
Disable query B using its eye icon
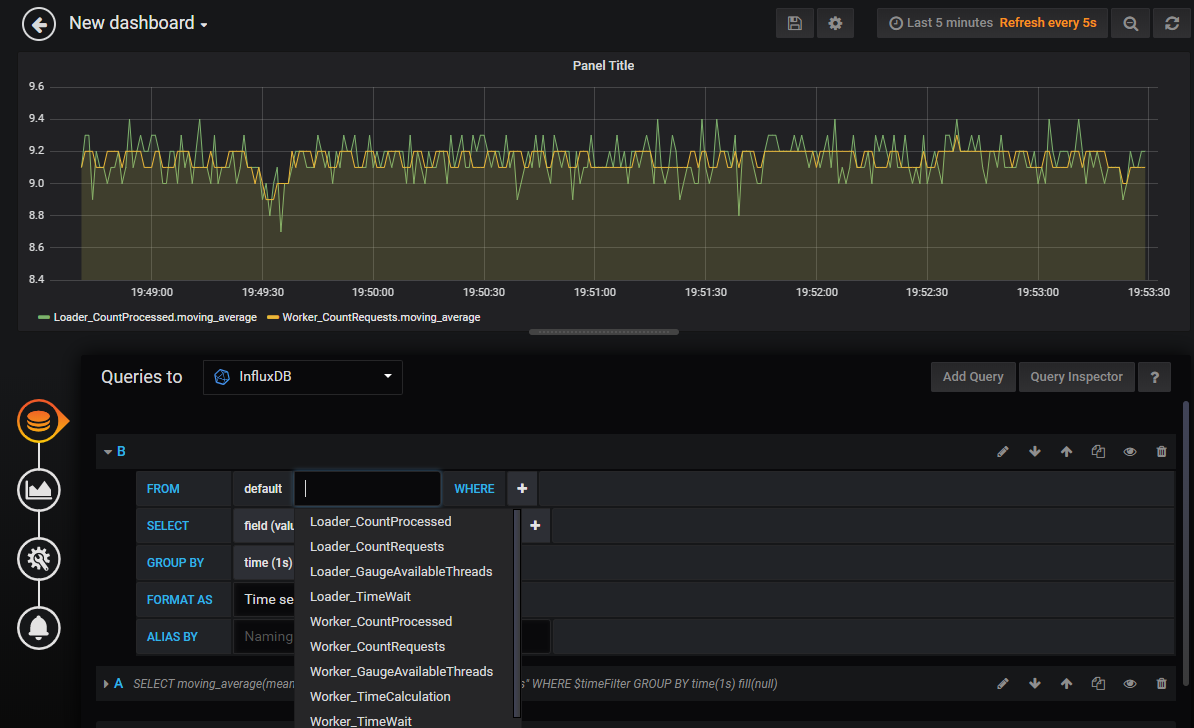click(x=1130, y=451)
